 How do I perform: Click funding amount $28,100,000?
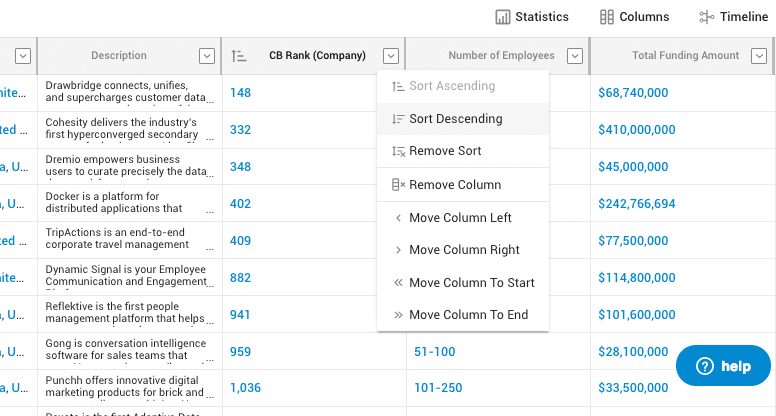coord(633,352)
